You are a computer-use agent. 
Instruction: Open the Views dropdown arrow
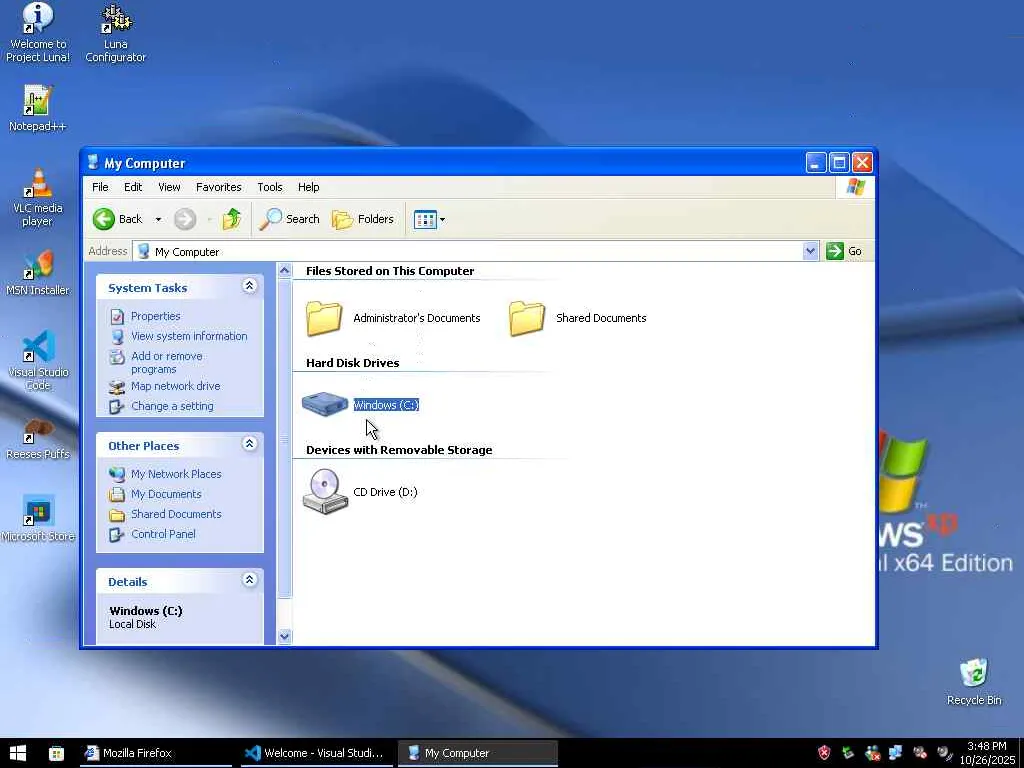442,219
